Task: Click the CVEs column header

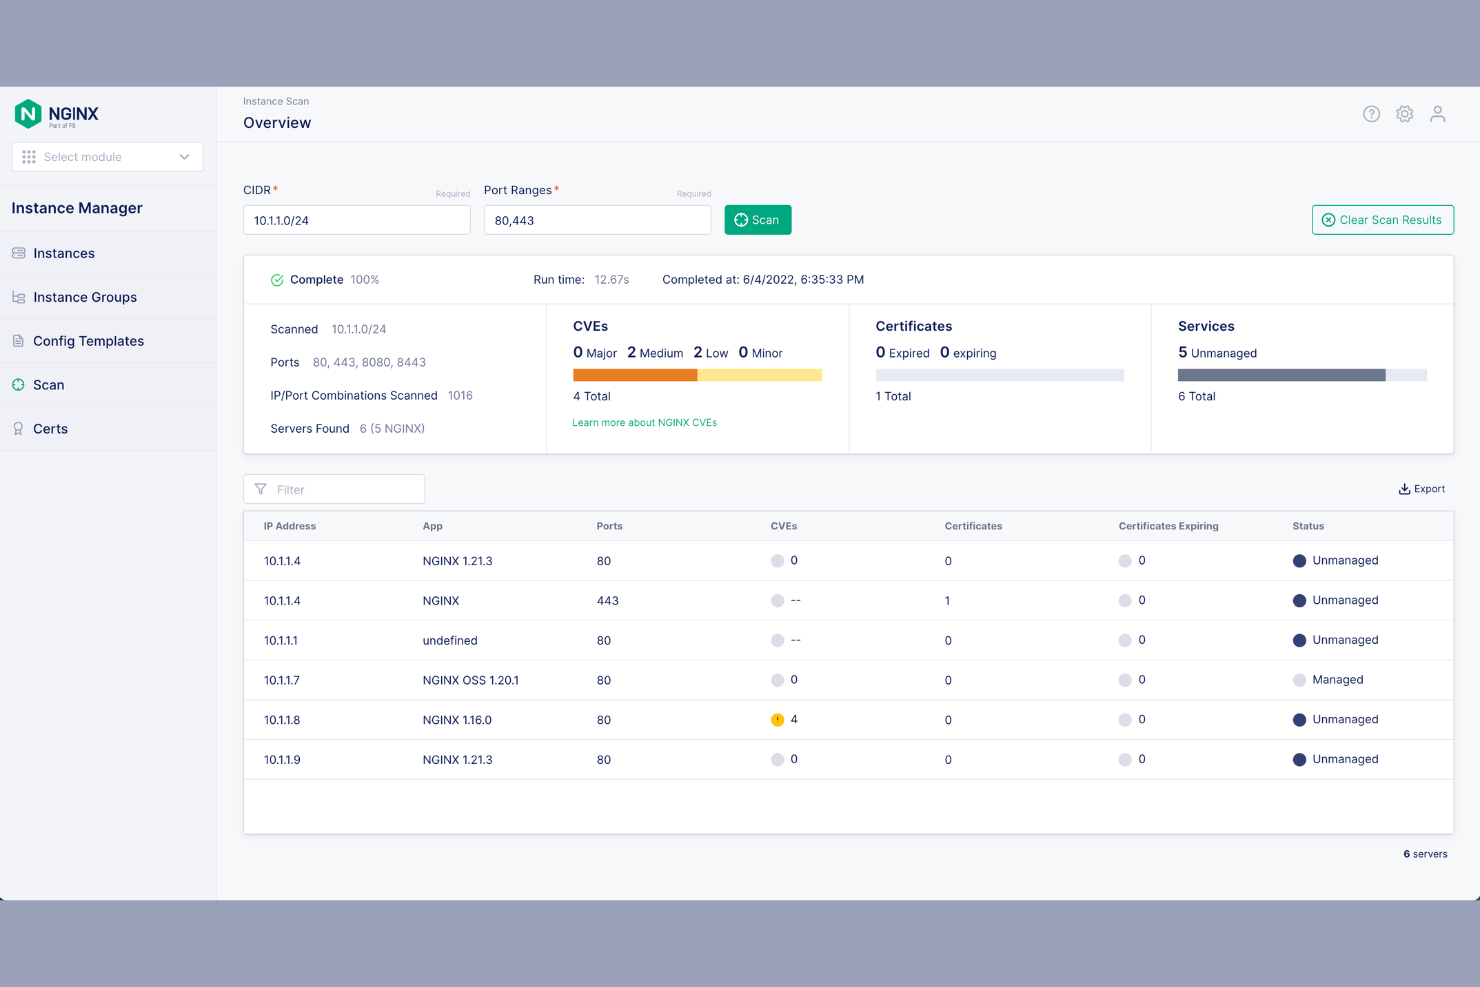Action: pos(783,526)
